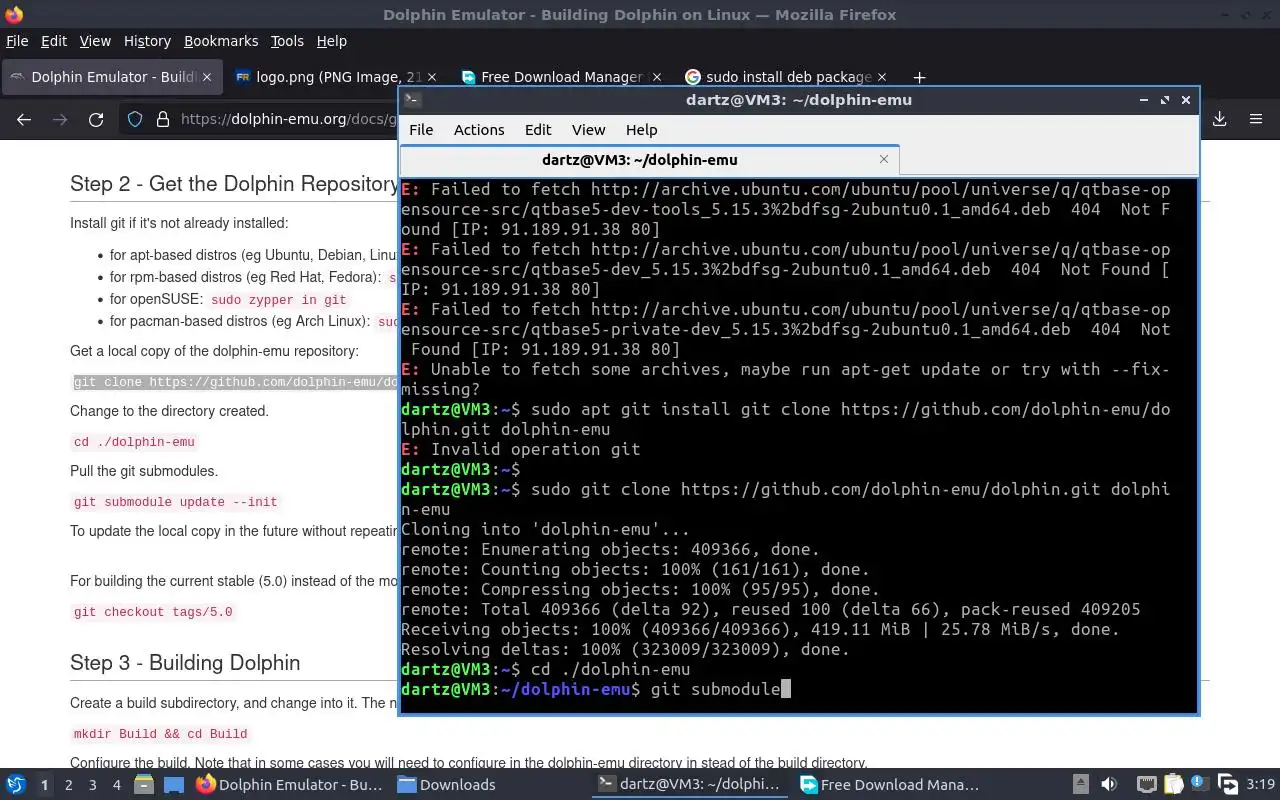Switch to Free Download Manager browser tab
1280x800 pixels.
(562, 77)
